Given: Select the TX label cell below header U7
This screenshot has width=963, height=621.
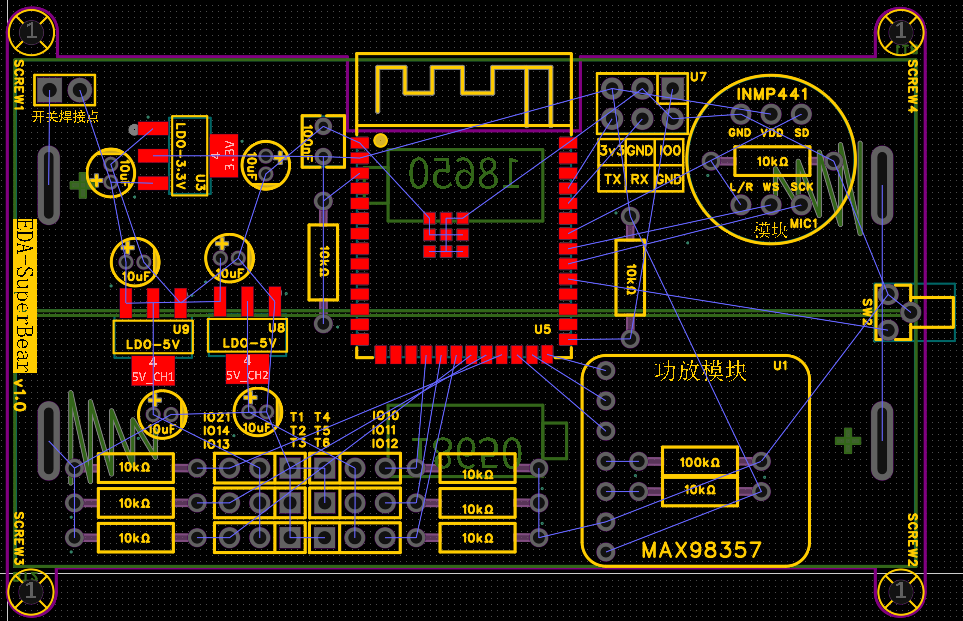Looking at the screenshot, I should click(612, 180).
